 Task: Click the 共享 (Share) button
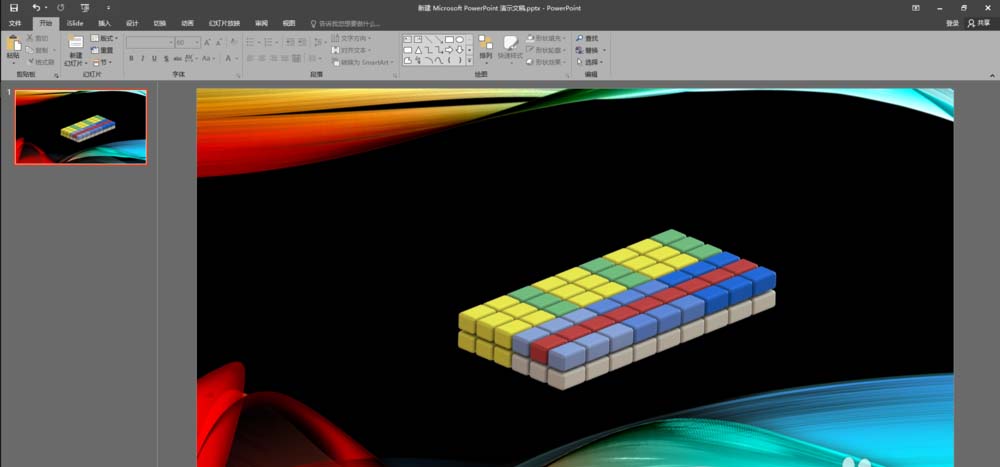coord(979,23)
